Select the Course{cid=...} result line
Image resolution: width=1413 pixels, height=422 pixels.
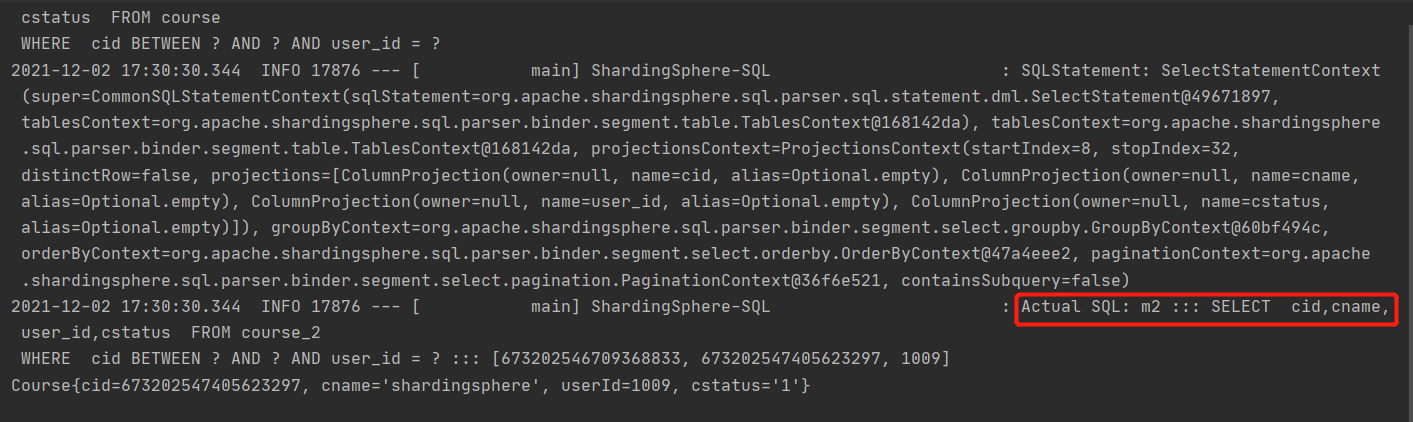[x=411, y=385]
